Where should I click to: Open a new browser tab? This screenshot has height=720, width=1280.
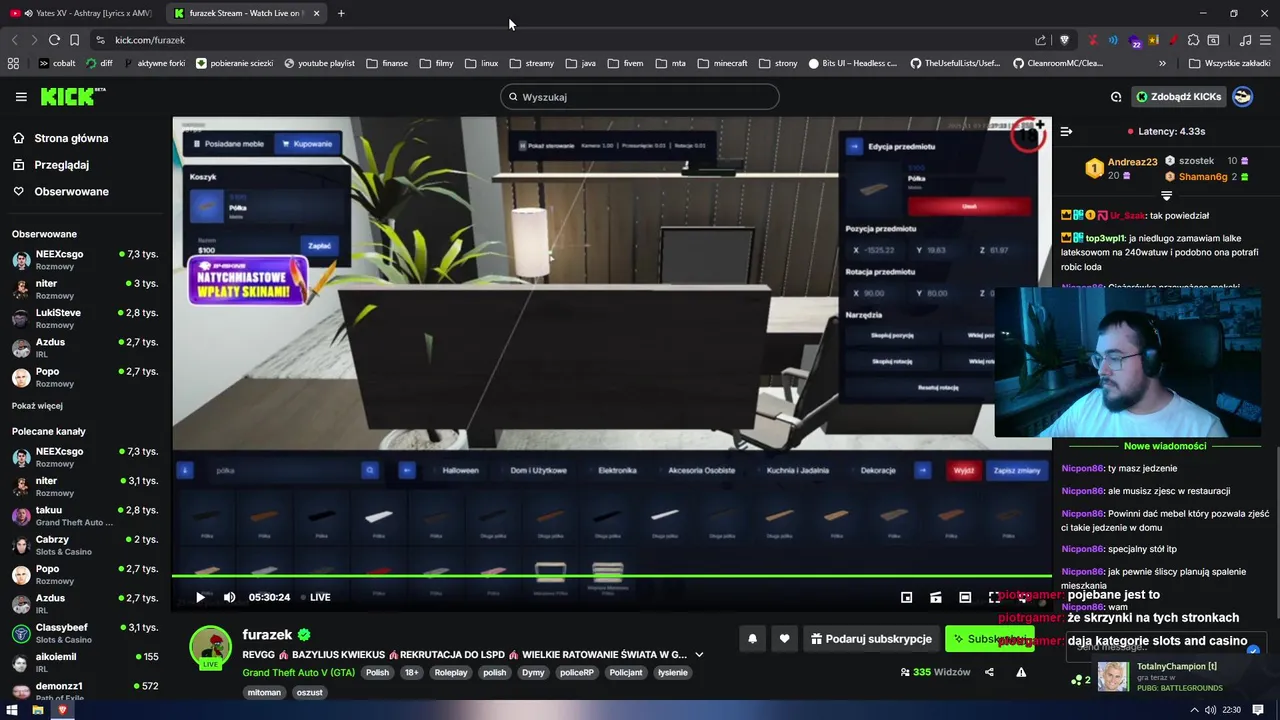(341, 13)
